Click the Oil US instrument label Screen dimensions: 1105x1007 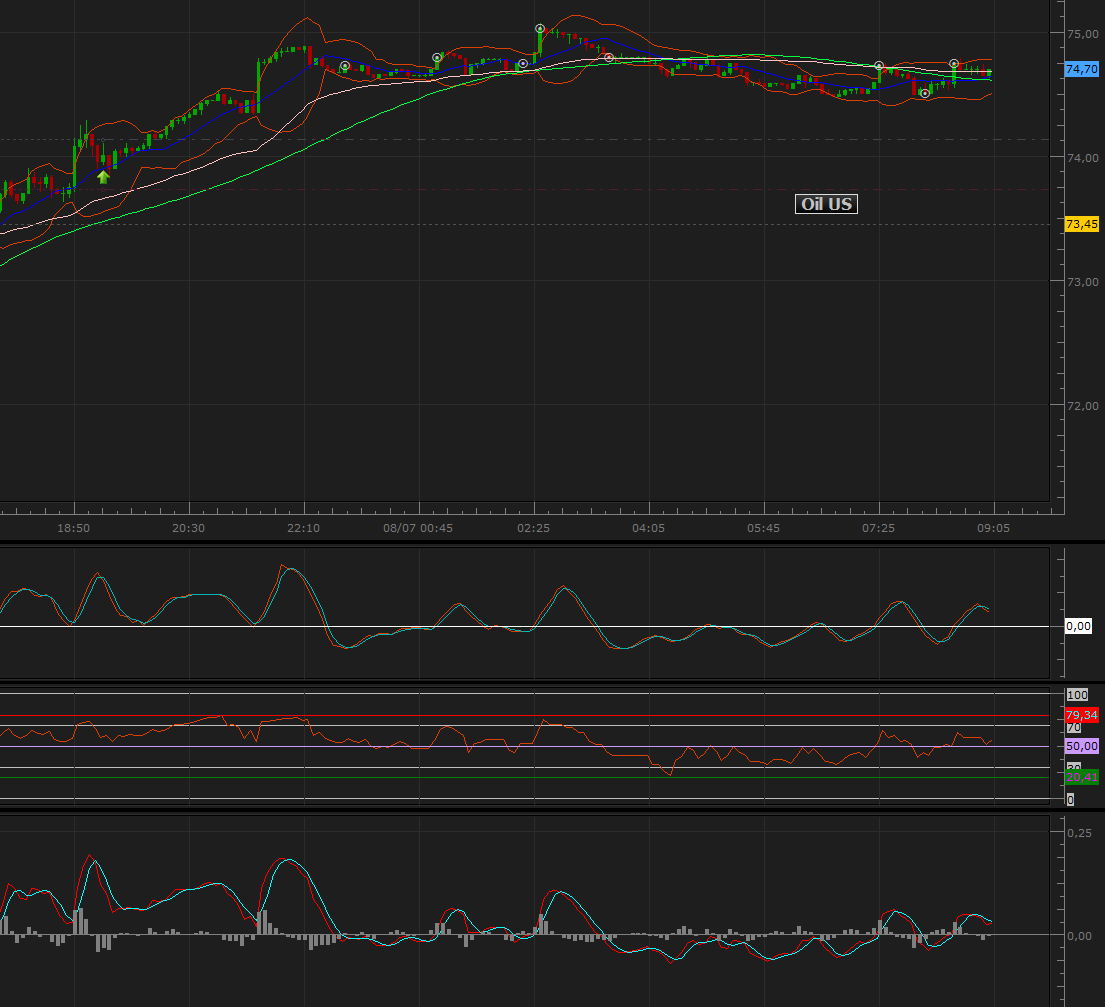[827, 204]
